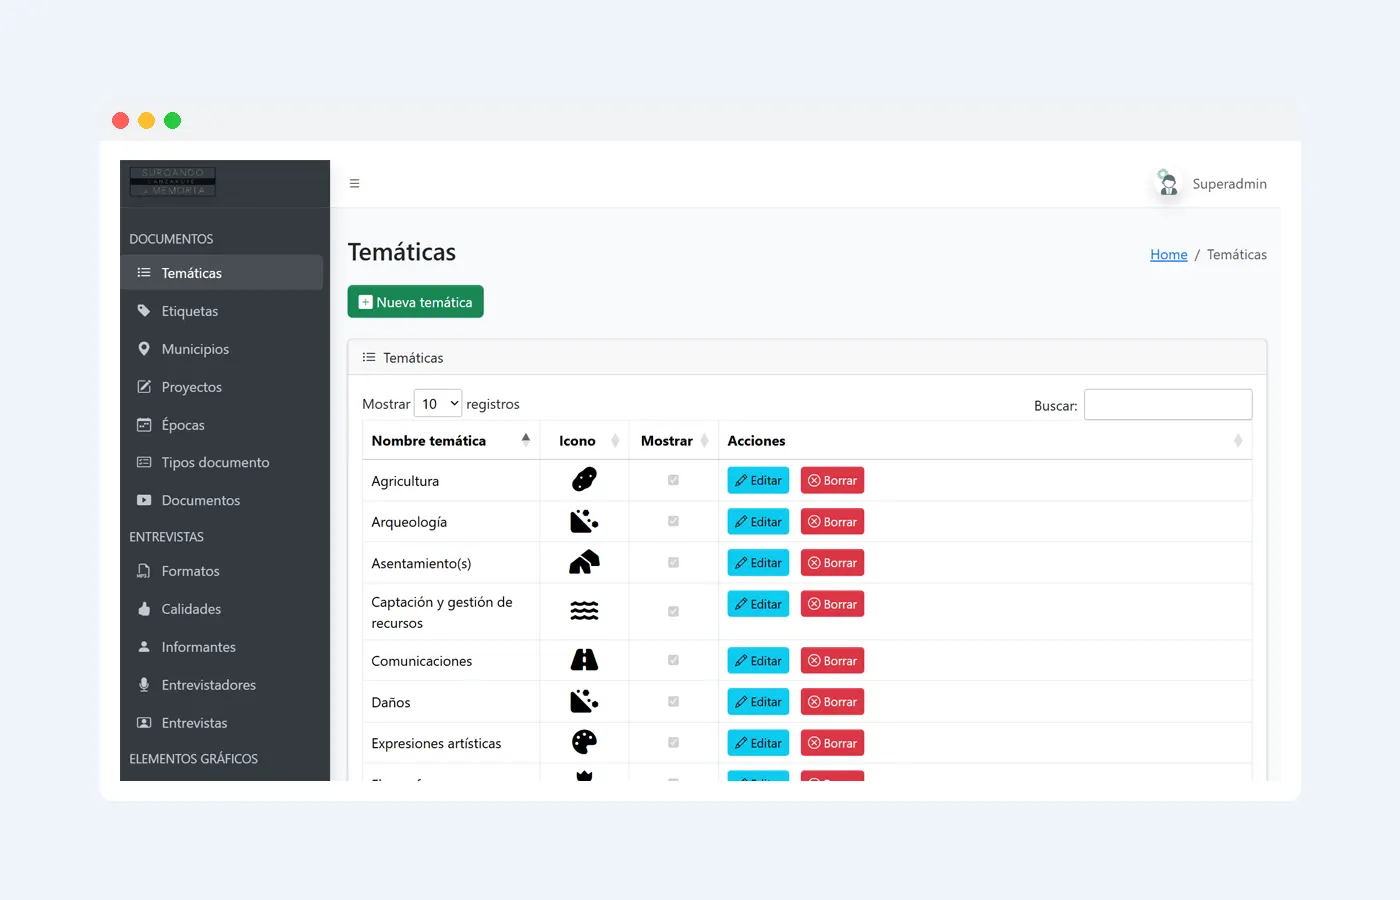Toggle the Mostrar checkbox for Agricultura

click(x=673, y=480)
